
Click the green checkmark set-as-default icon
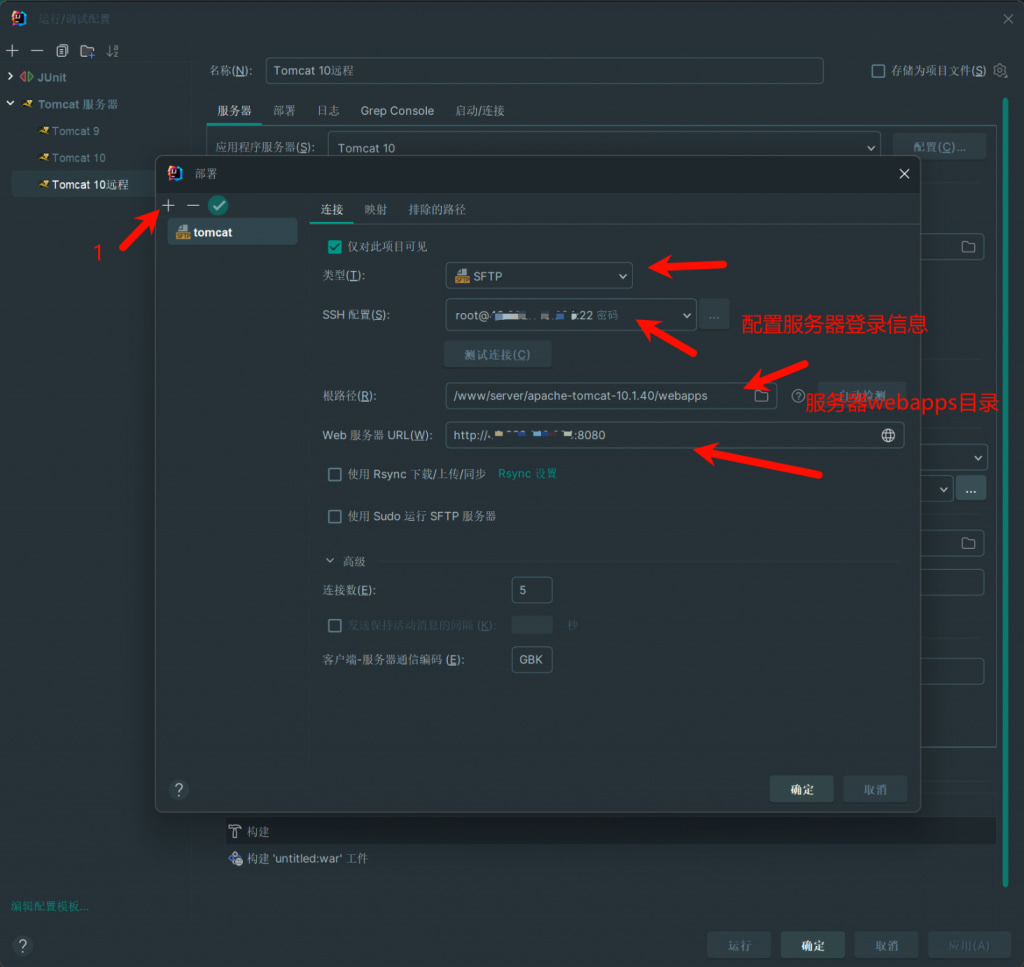click(218, 205)
